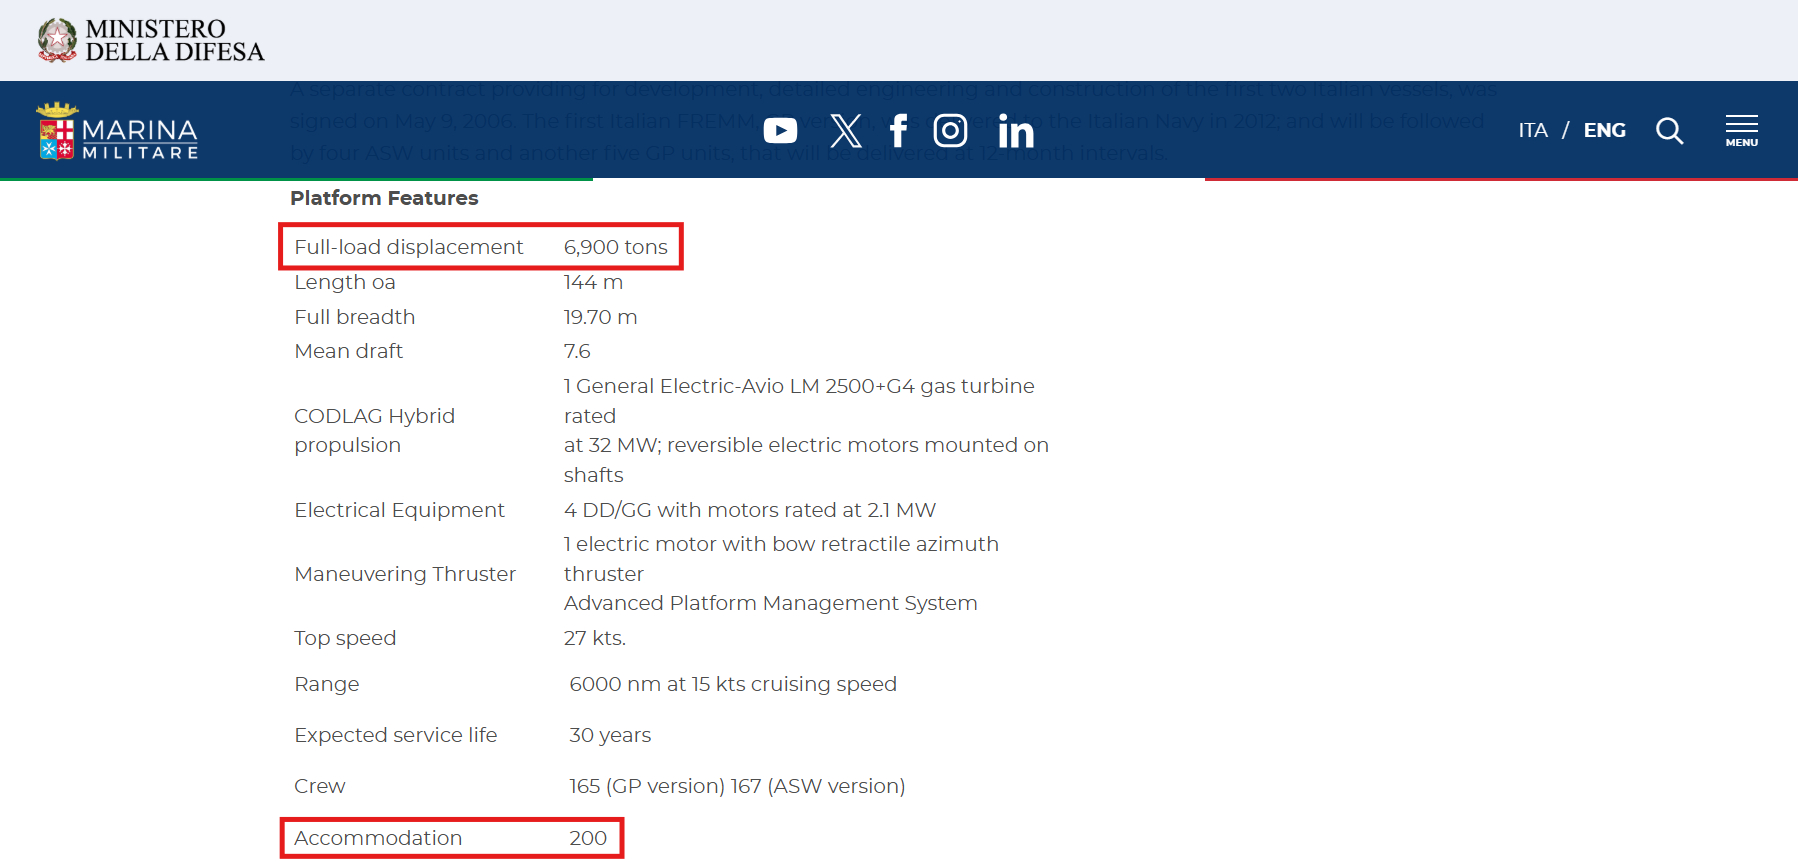Click the search magnifier icon
Screen dimensions: 1798x867
coord(1669,131)
